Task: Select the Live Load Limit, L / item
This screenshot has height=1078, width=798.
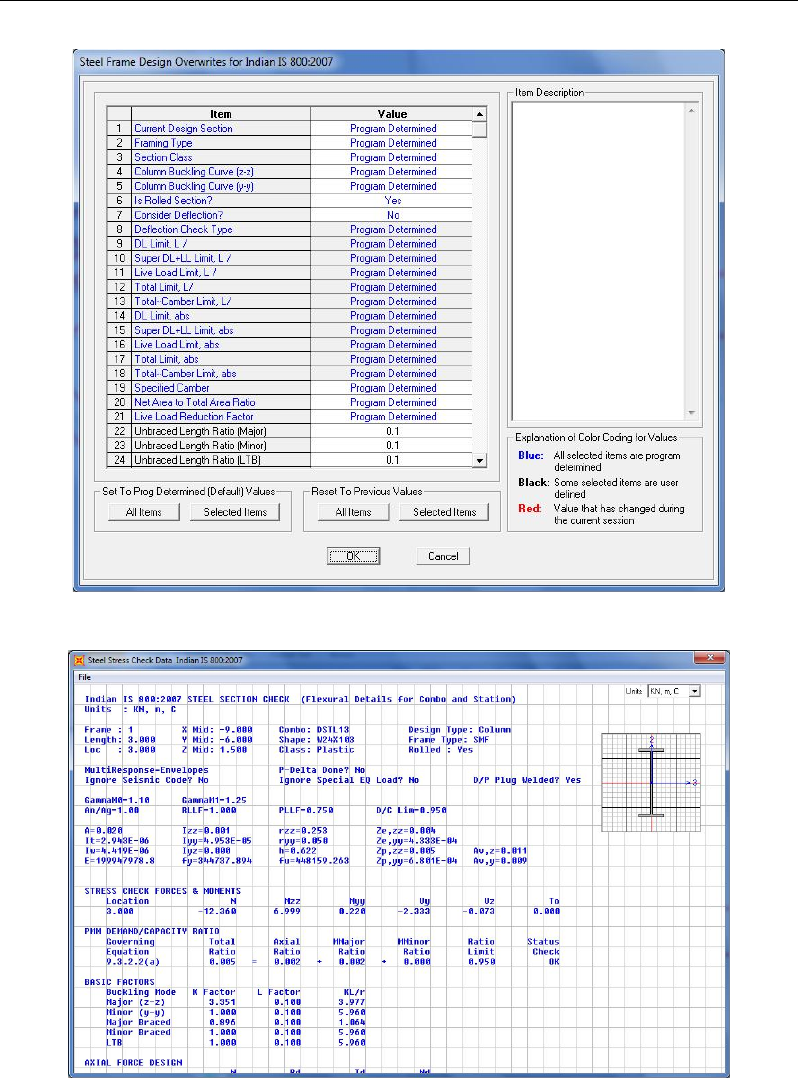Action: click(221, 273)
